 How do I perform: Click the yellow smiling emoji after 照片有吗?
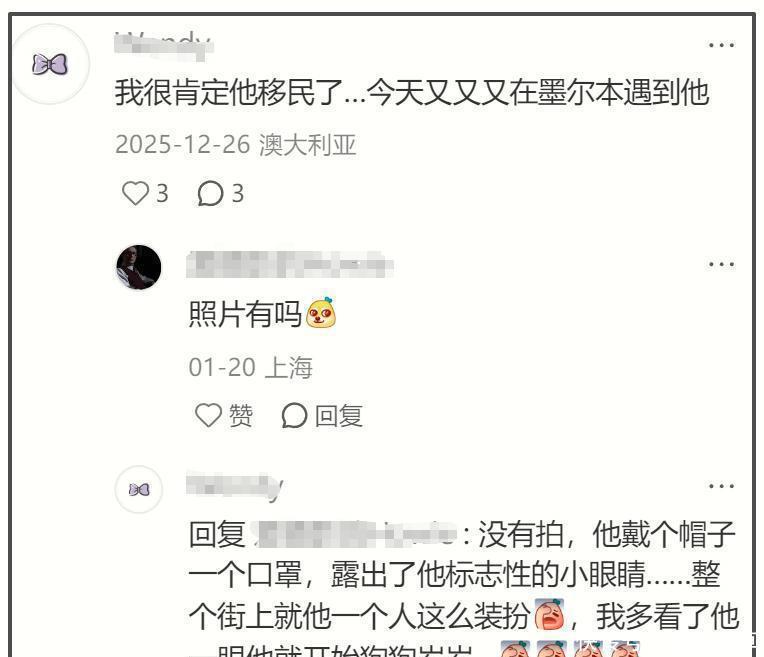click(321, 312)
